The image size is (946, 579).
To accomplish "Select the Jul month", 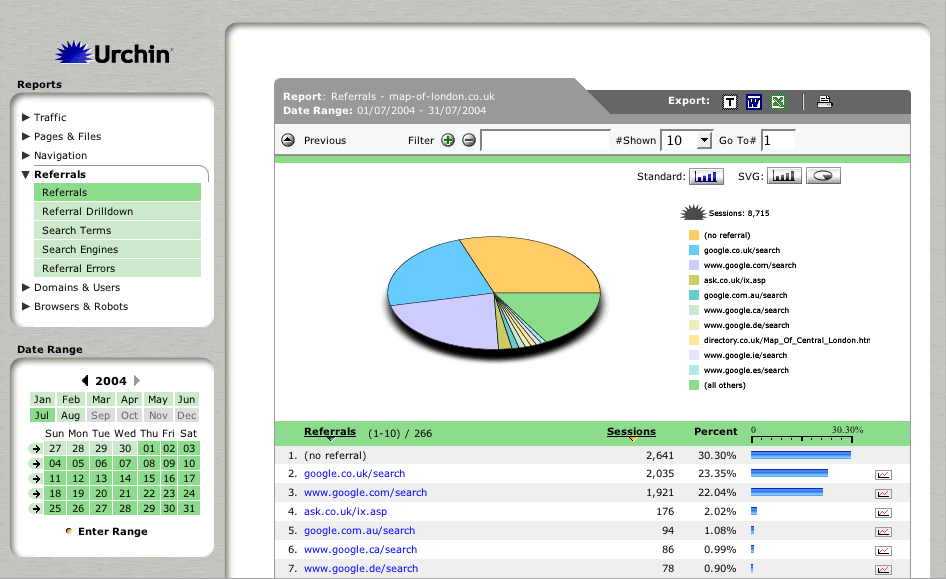I will [x=42, y=415].
